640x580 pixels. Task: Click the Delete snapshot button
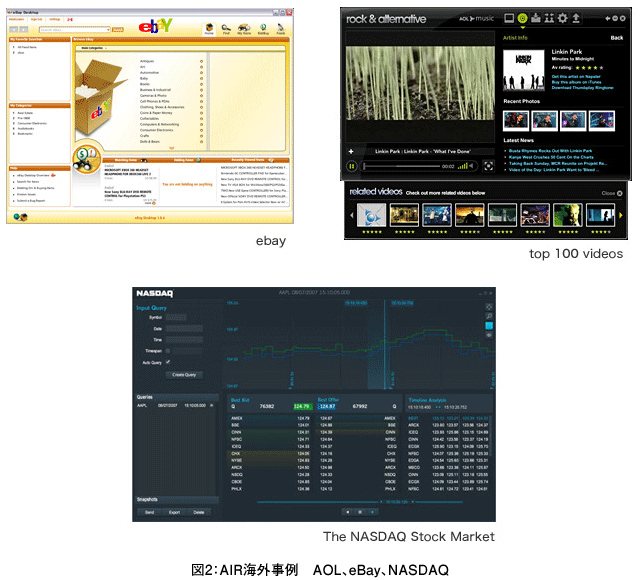click(199, 512)
